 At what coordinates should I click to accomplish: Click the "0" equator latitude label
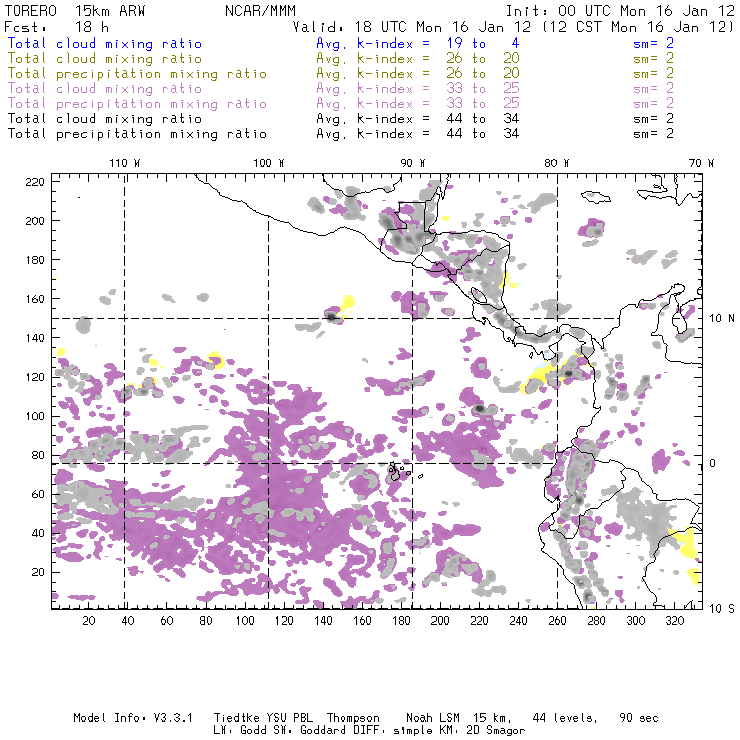pos(713,463)
